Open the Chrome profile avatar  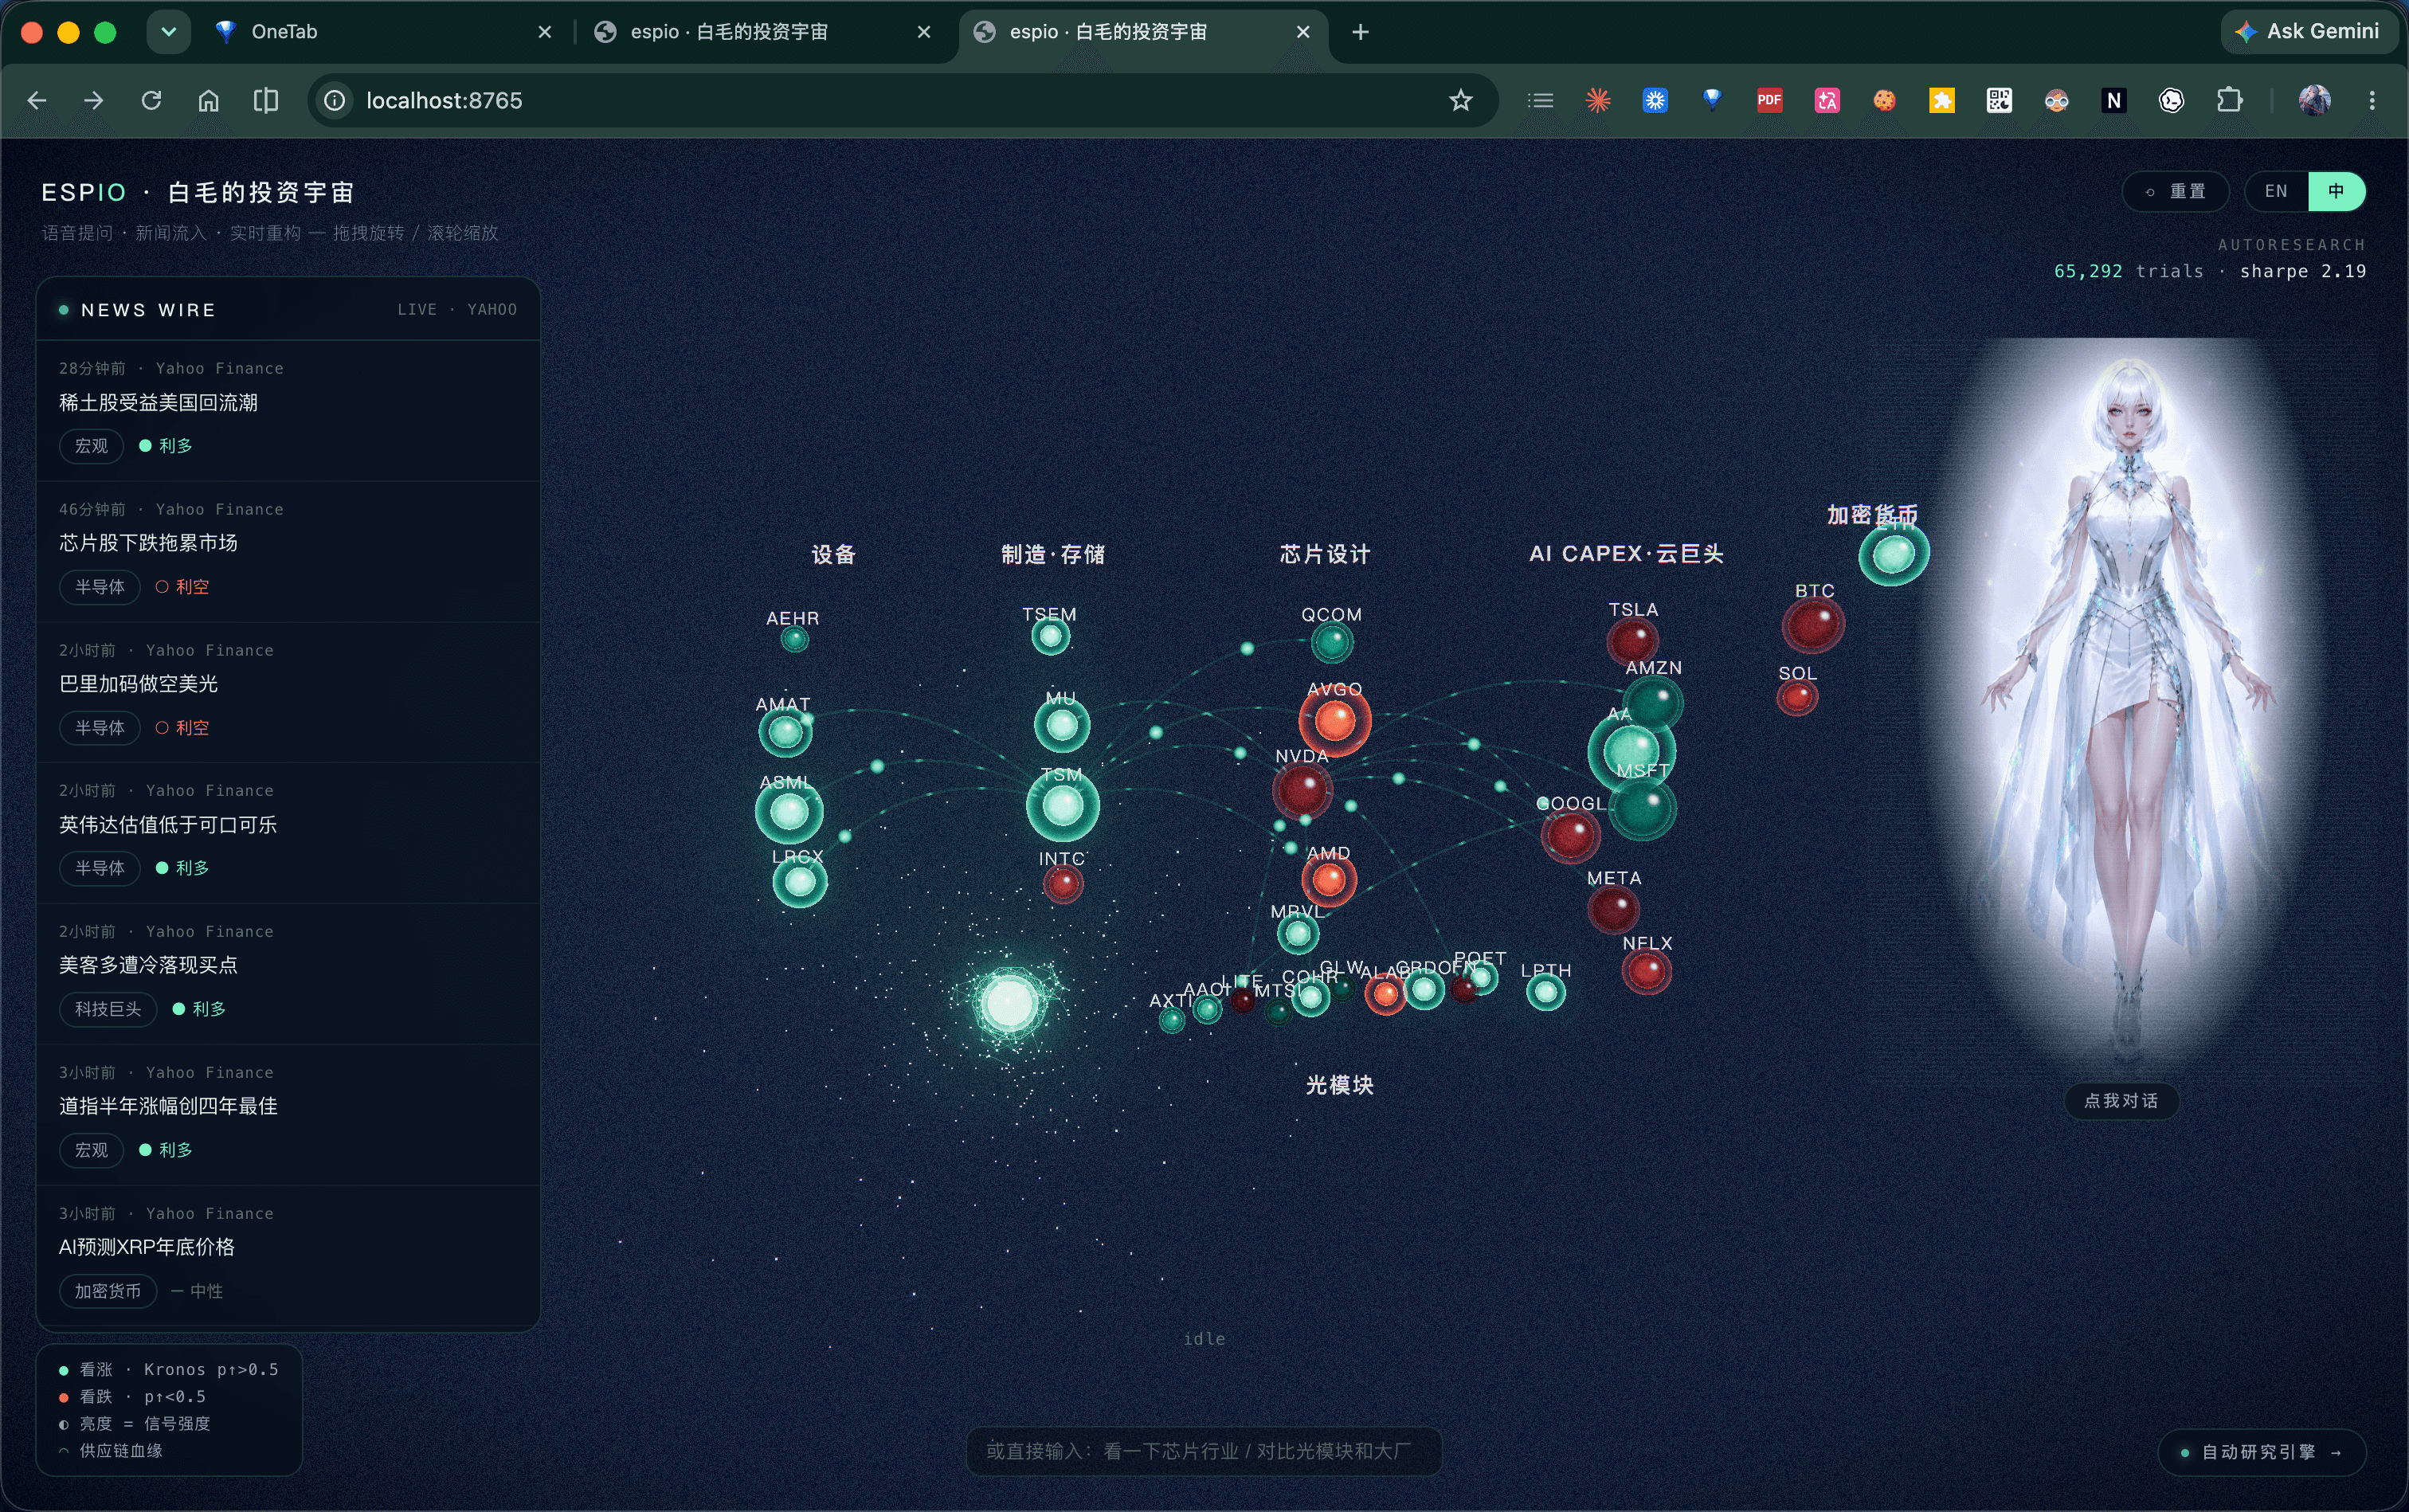(x=2315, y=100)
